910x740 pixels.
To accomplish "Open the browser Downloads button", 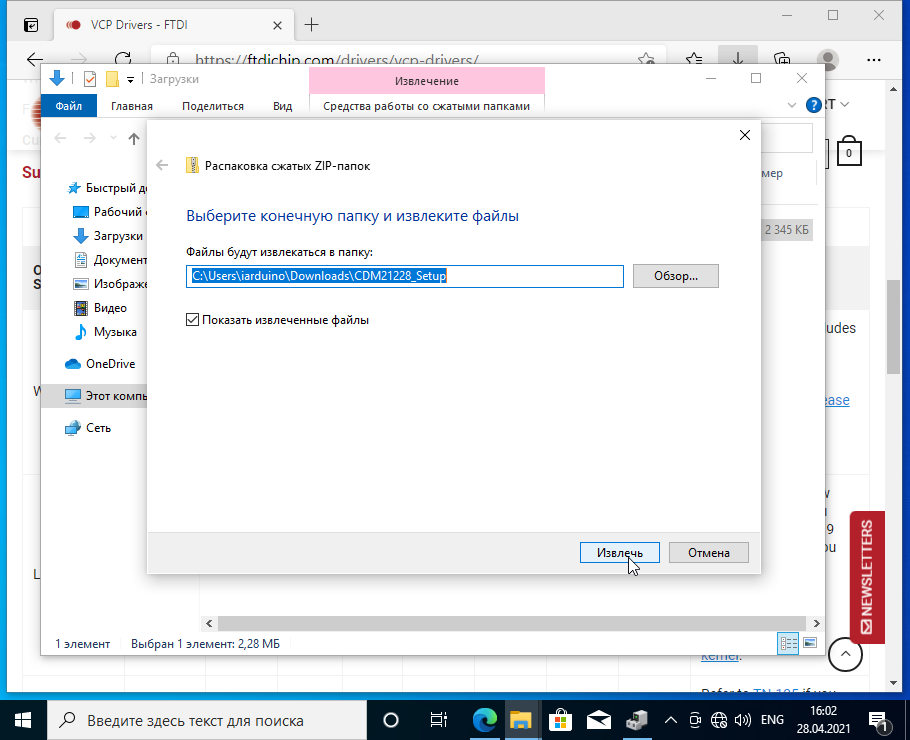I will tap(738, 57).
